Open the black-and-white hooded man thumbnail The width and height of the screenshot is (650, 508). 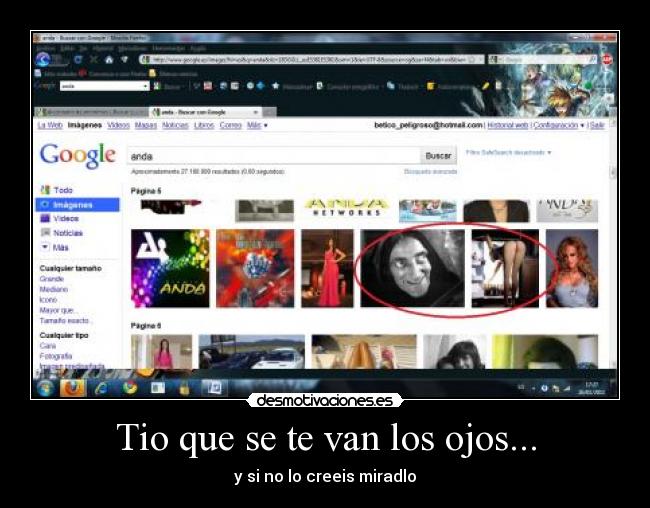[x=412, y=268]
